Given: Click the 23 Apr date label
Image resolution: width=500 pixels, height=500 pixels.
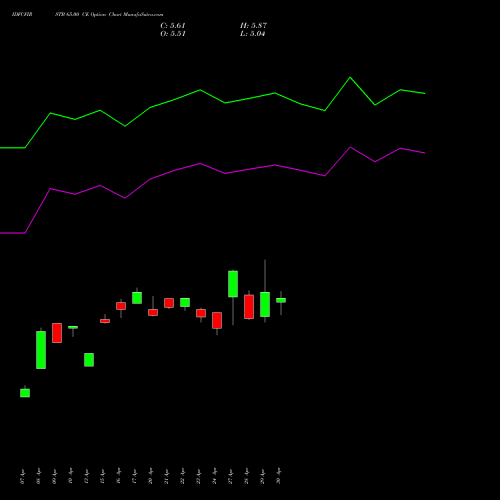Looking at the screenshot, I should (198, 476).
